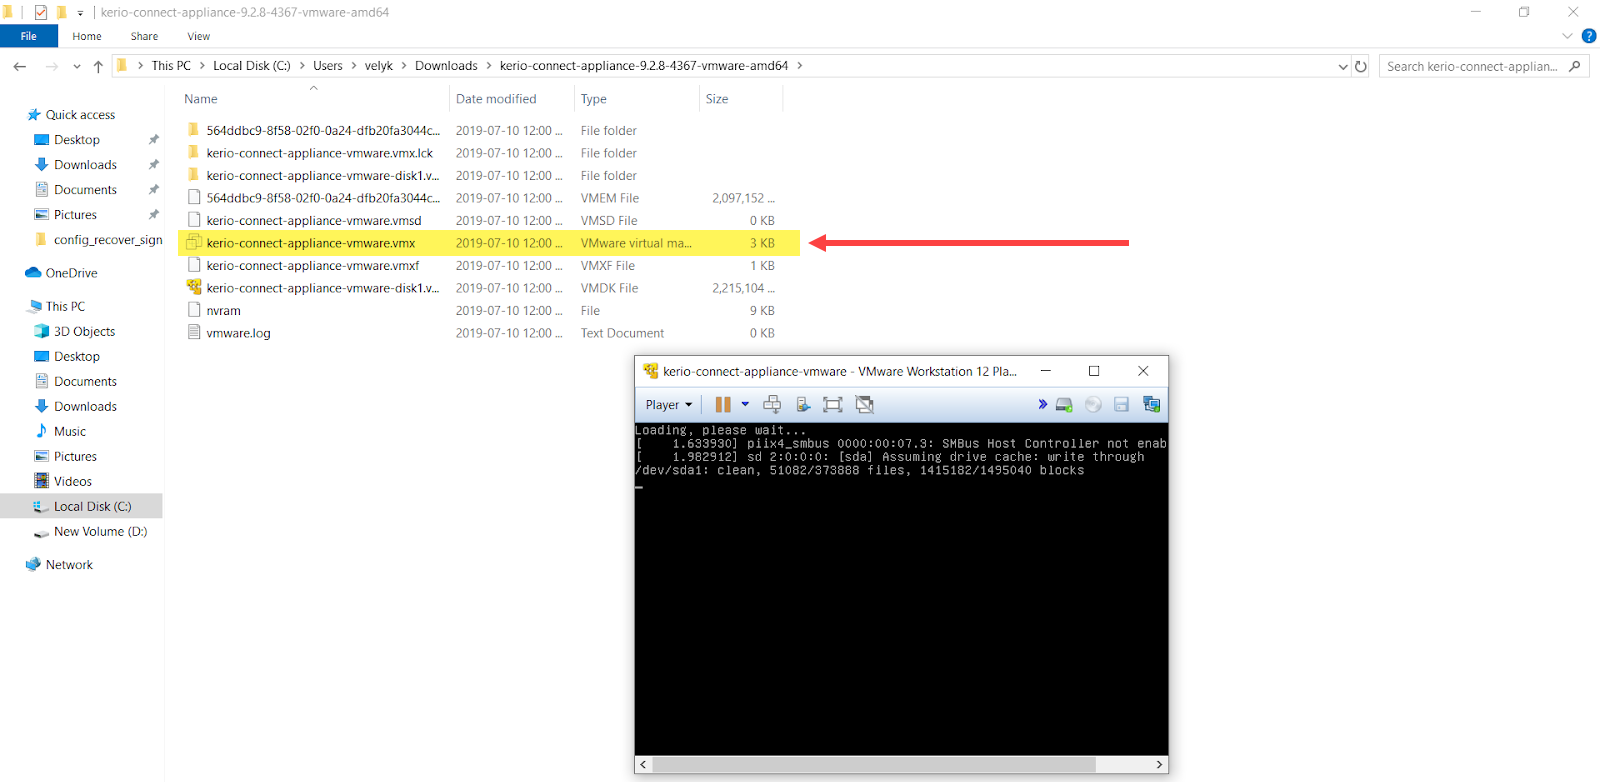Image resolution: width=1600 pixels, height=782 pixels.
Task: Click the VMware window title icon
Action: point(651,371)
